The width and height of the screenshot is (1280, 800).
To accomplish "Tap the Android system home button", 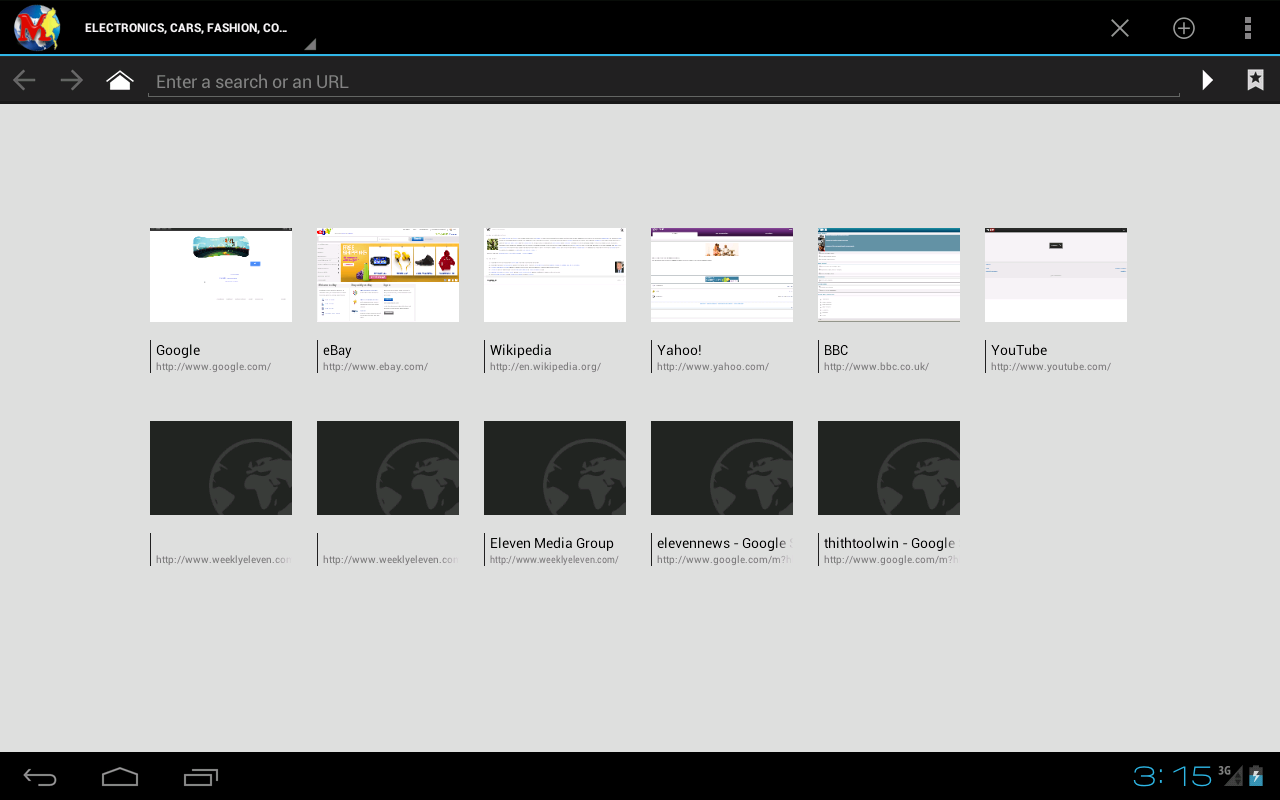I will click(x=120, y=777).
